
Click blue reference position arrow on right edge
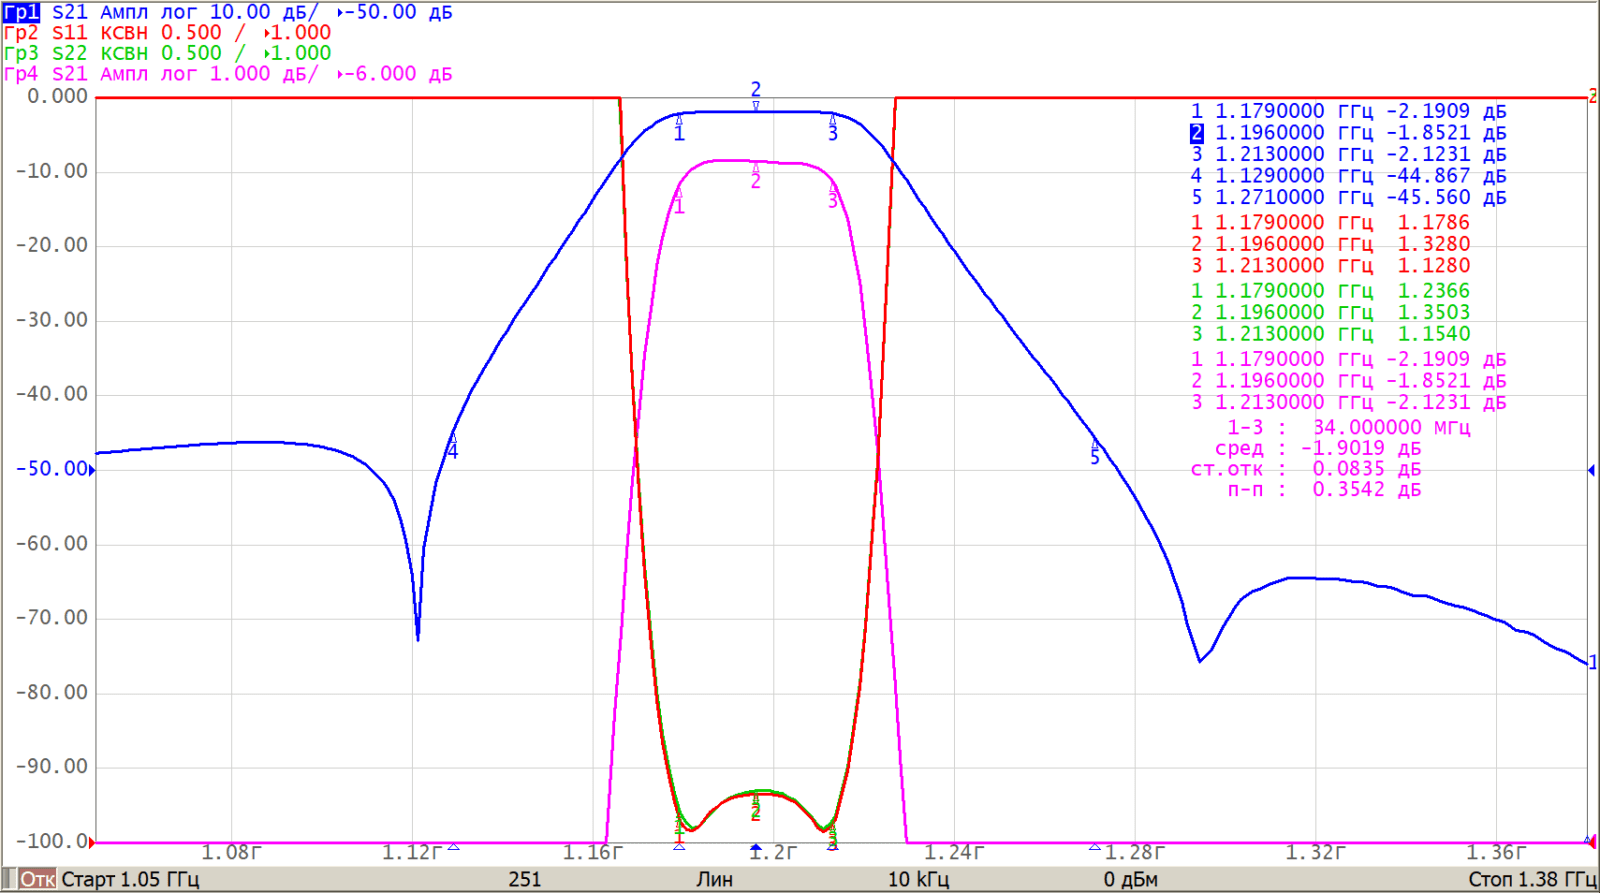(x=1590, y=470)
